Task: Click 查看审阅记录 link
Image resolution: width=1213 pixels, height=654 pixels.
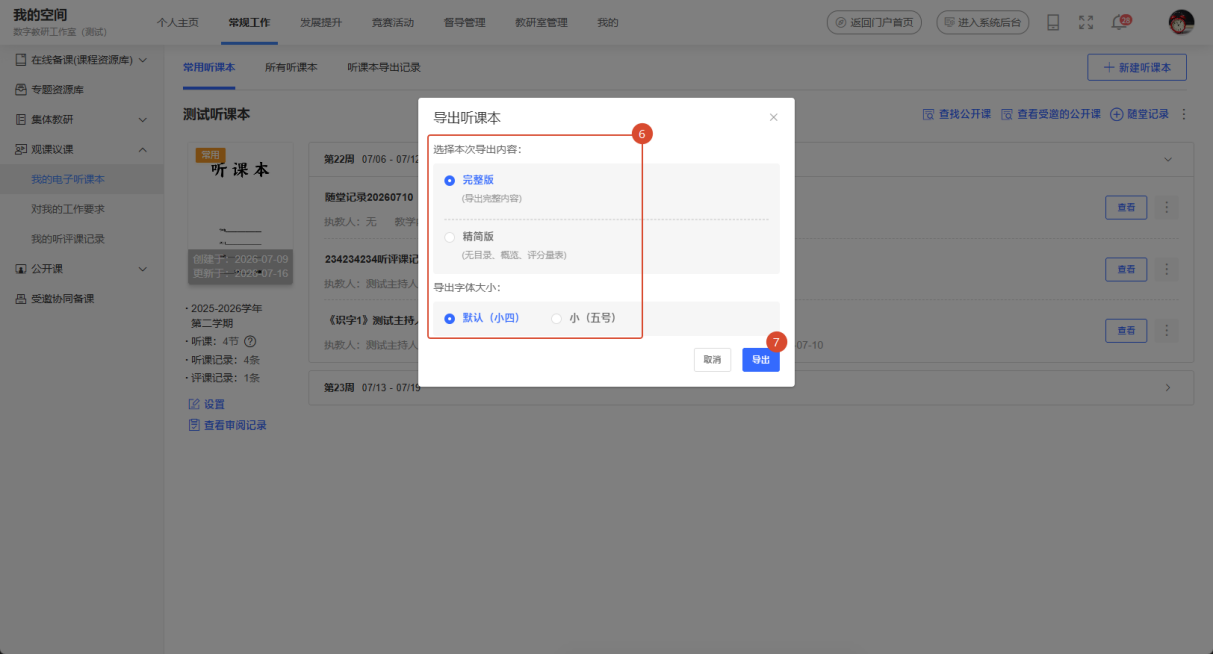Action: pos(228,425)
